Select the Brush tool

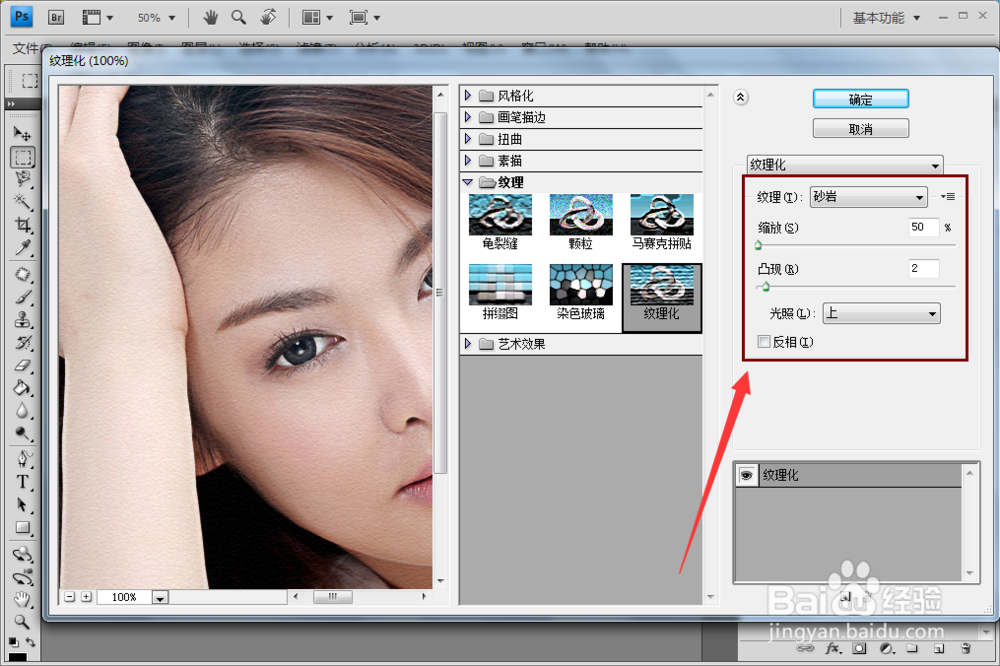tap(22, 297)
